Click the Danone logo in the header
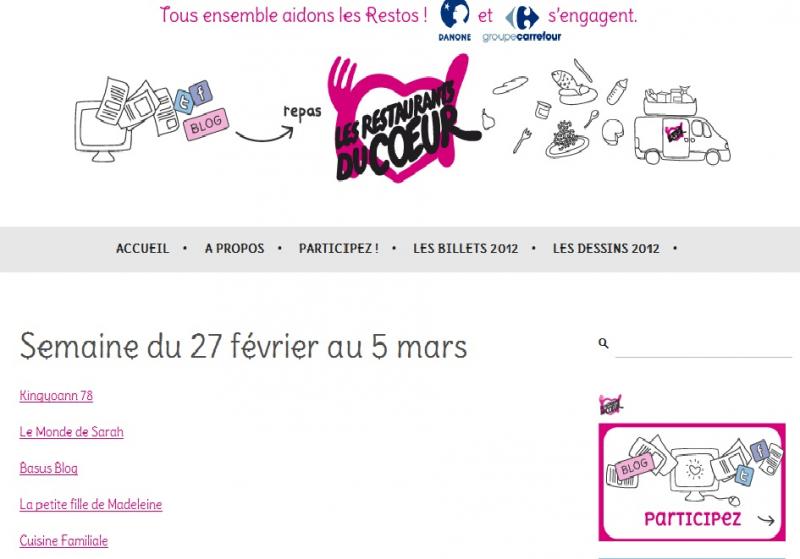Image resolution: width=800 pixels, height=559 pixels. pyautogui.click(x=455, y=21)
